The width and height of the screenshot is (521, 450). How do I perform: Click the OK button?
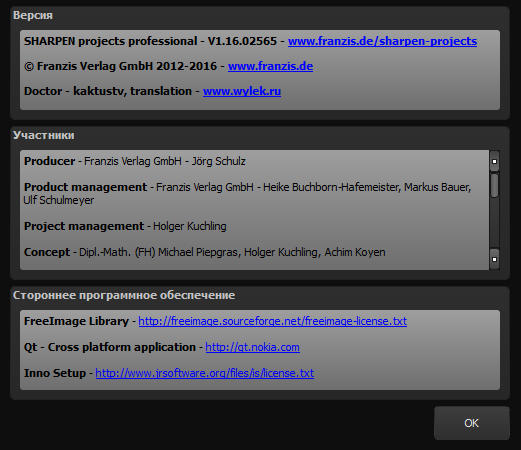[x=472, y=423]
